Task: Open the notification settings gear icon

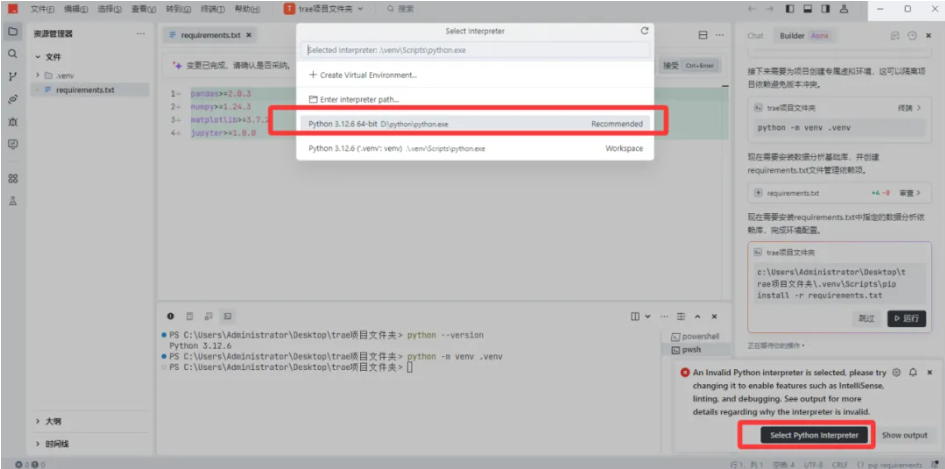Action: point(896,373)
